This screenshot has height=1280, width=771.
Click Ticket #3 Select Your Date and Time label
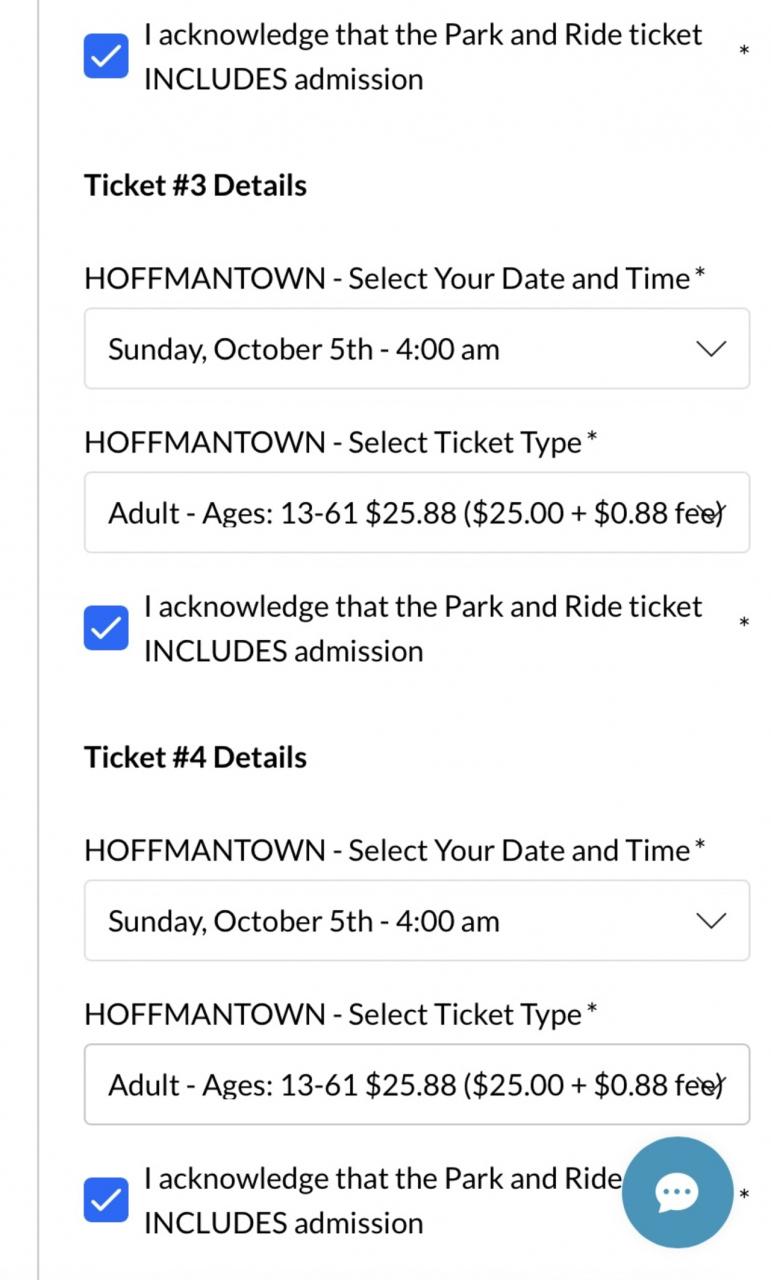395,278
